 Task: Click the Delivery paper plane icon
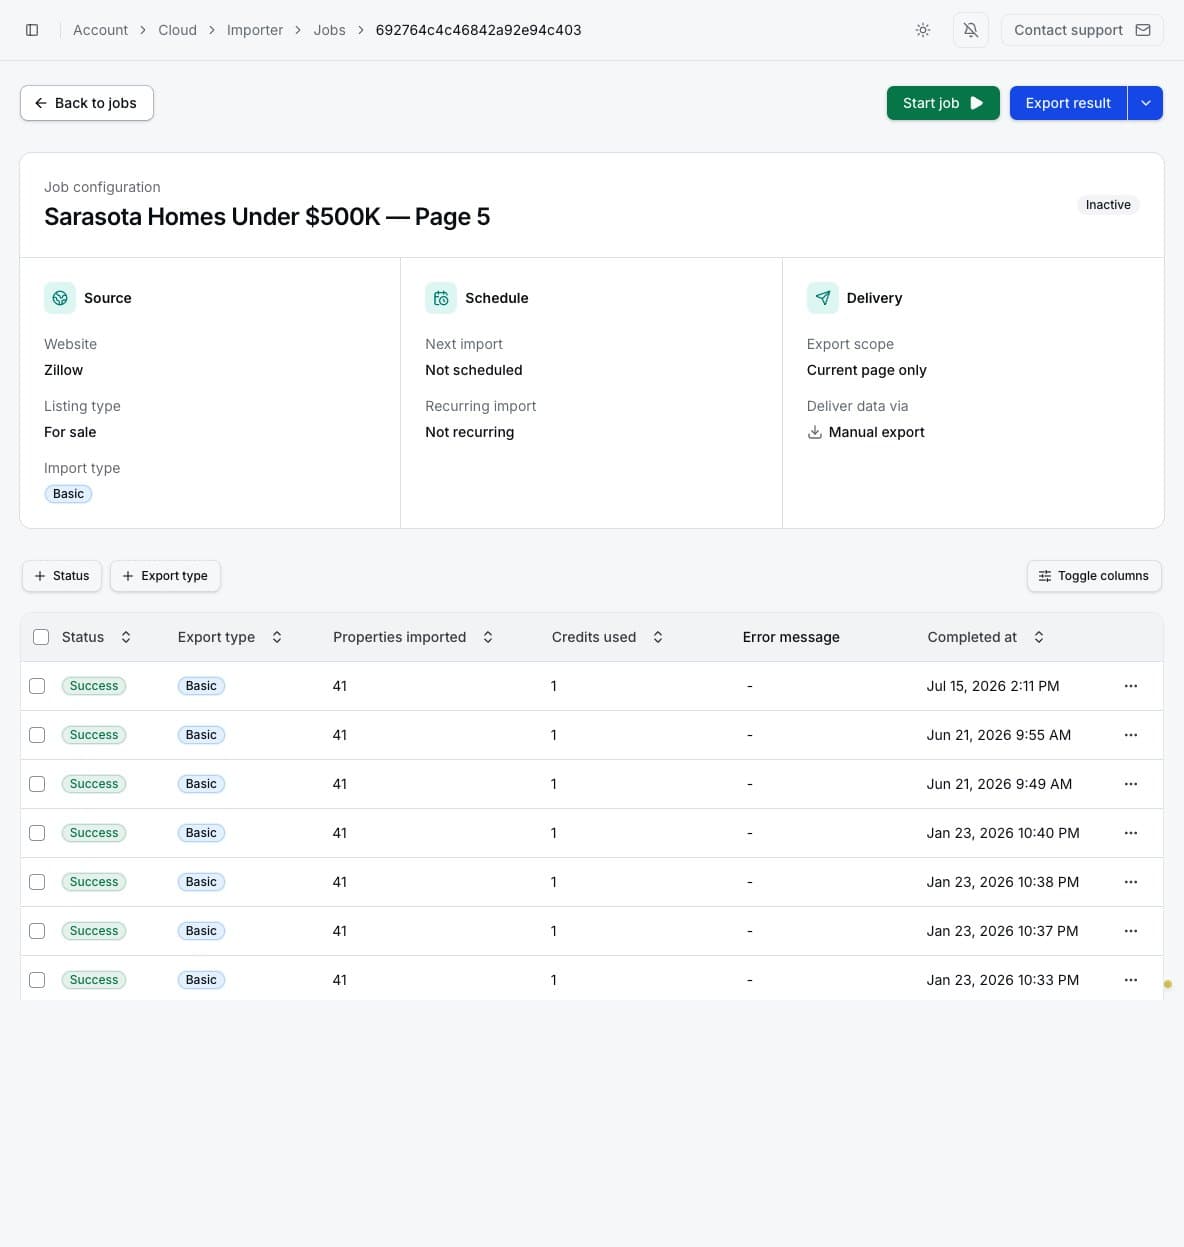[x=823, y=298]
